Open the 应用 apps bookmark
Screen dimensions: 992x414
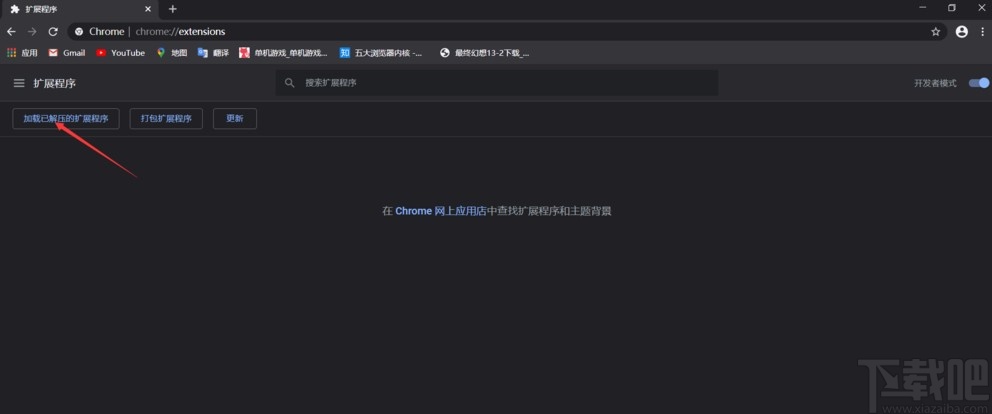point(22,53)
